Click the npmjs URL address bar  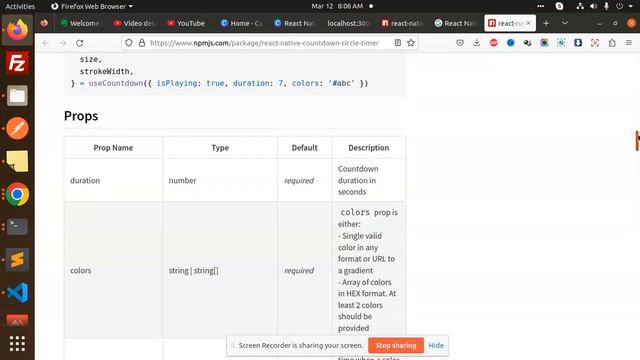264,43
